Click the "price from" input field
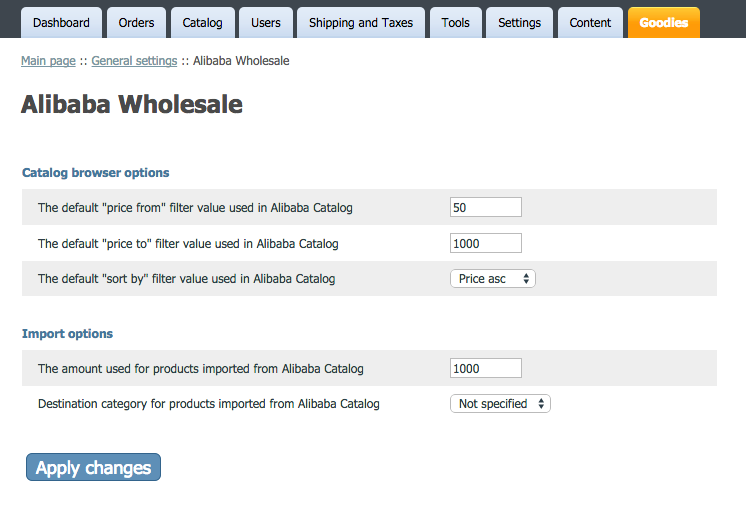This screenshot has height=528, width=746. click(486, 207)
